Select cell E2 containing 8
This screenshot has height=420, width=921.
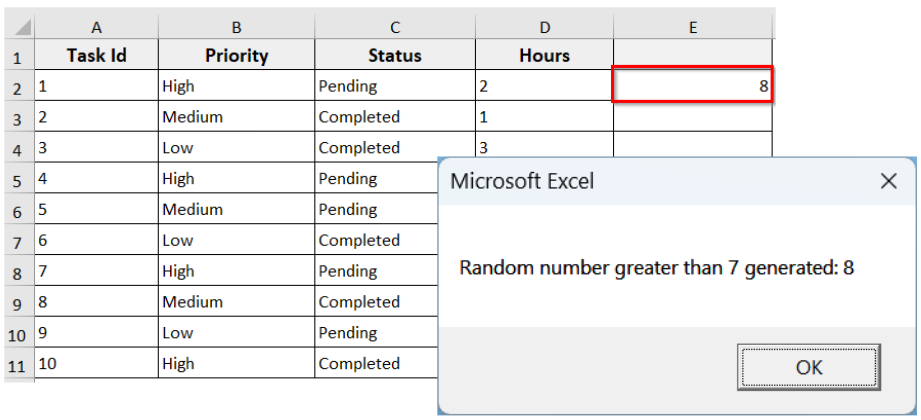click(x=692, y=86)
